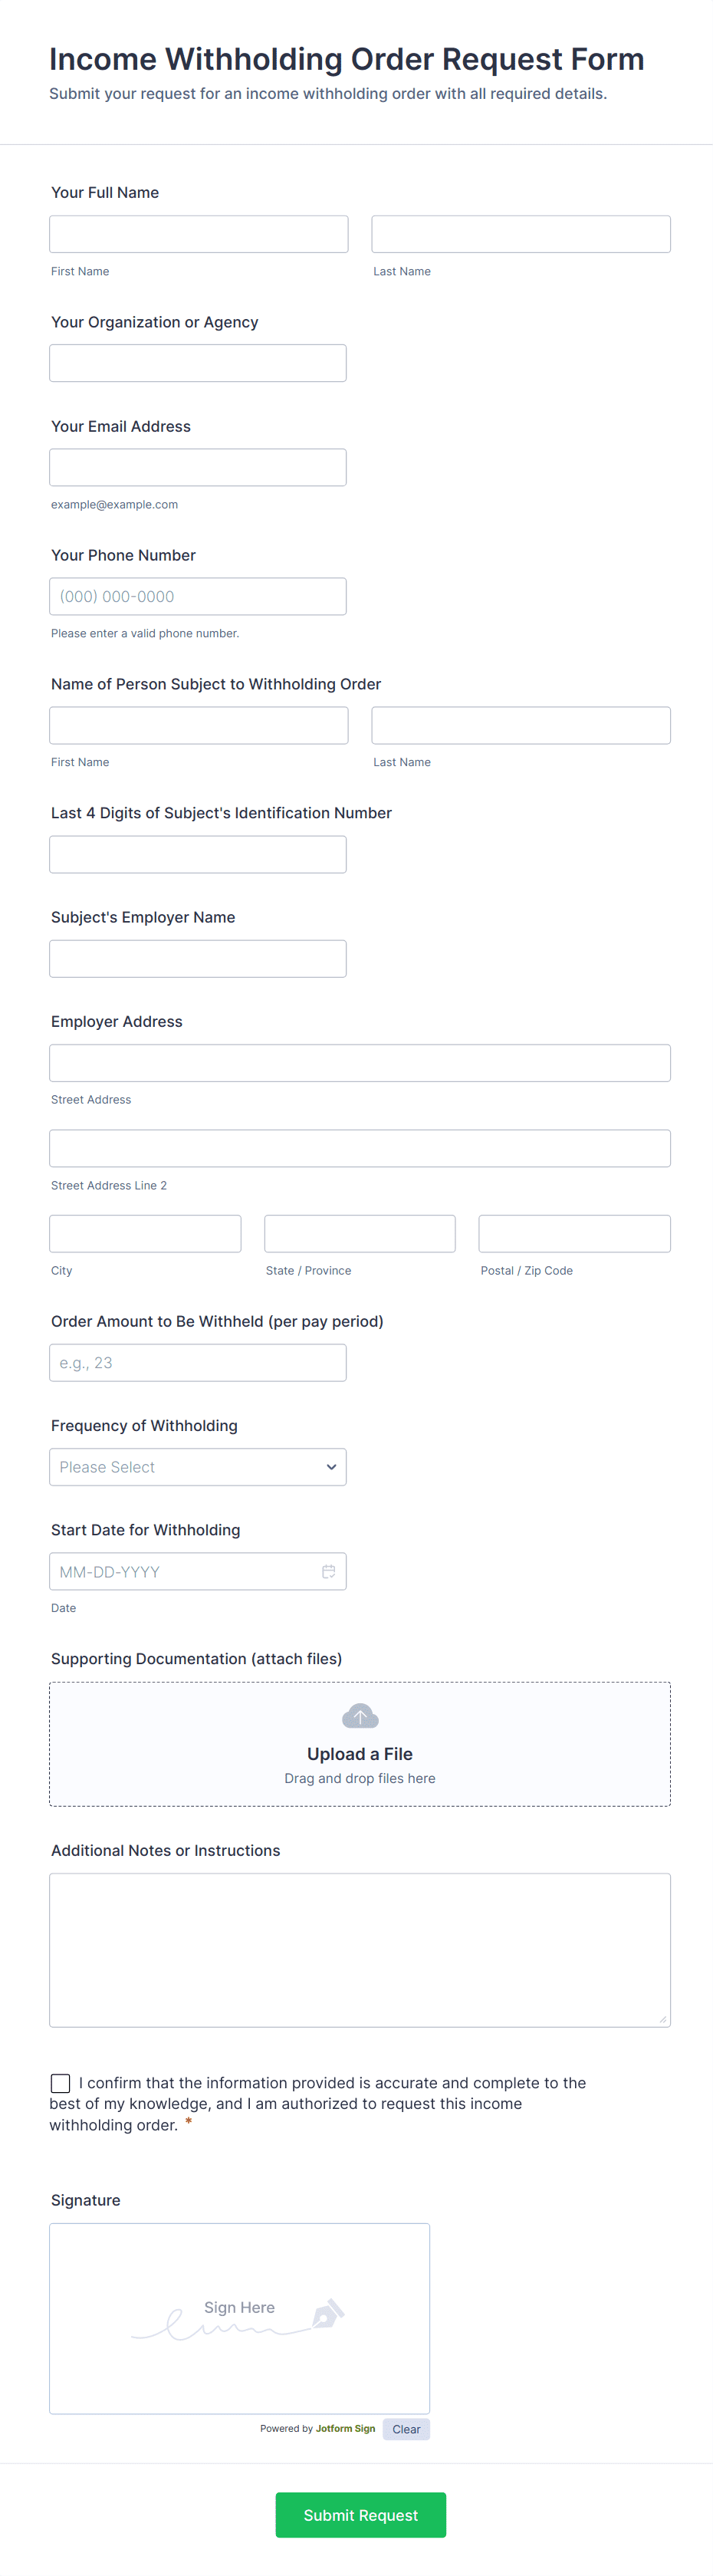Select the Phone Number input
This screenshot has width=713, height=2576.
click(198, 596)
